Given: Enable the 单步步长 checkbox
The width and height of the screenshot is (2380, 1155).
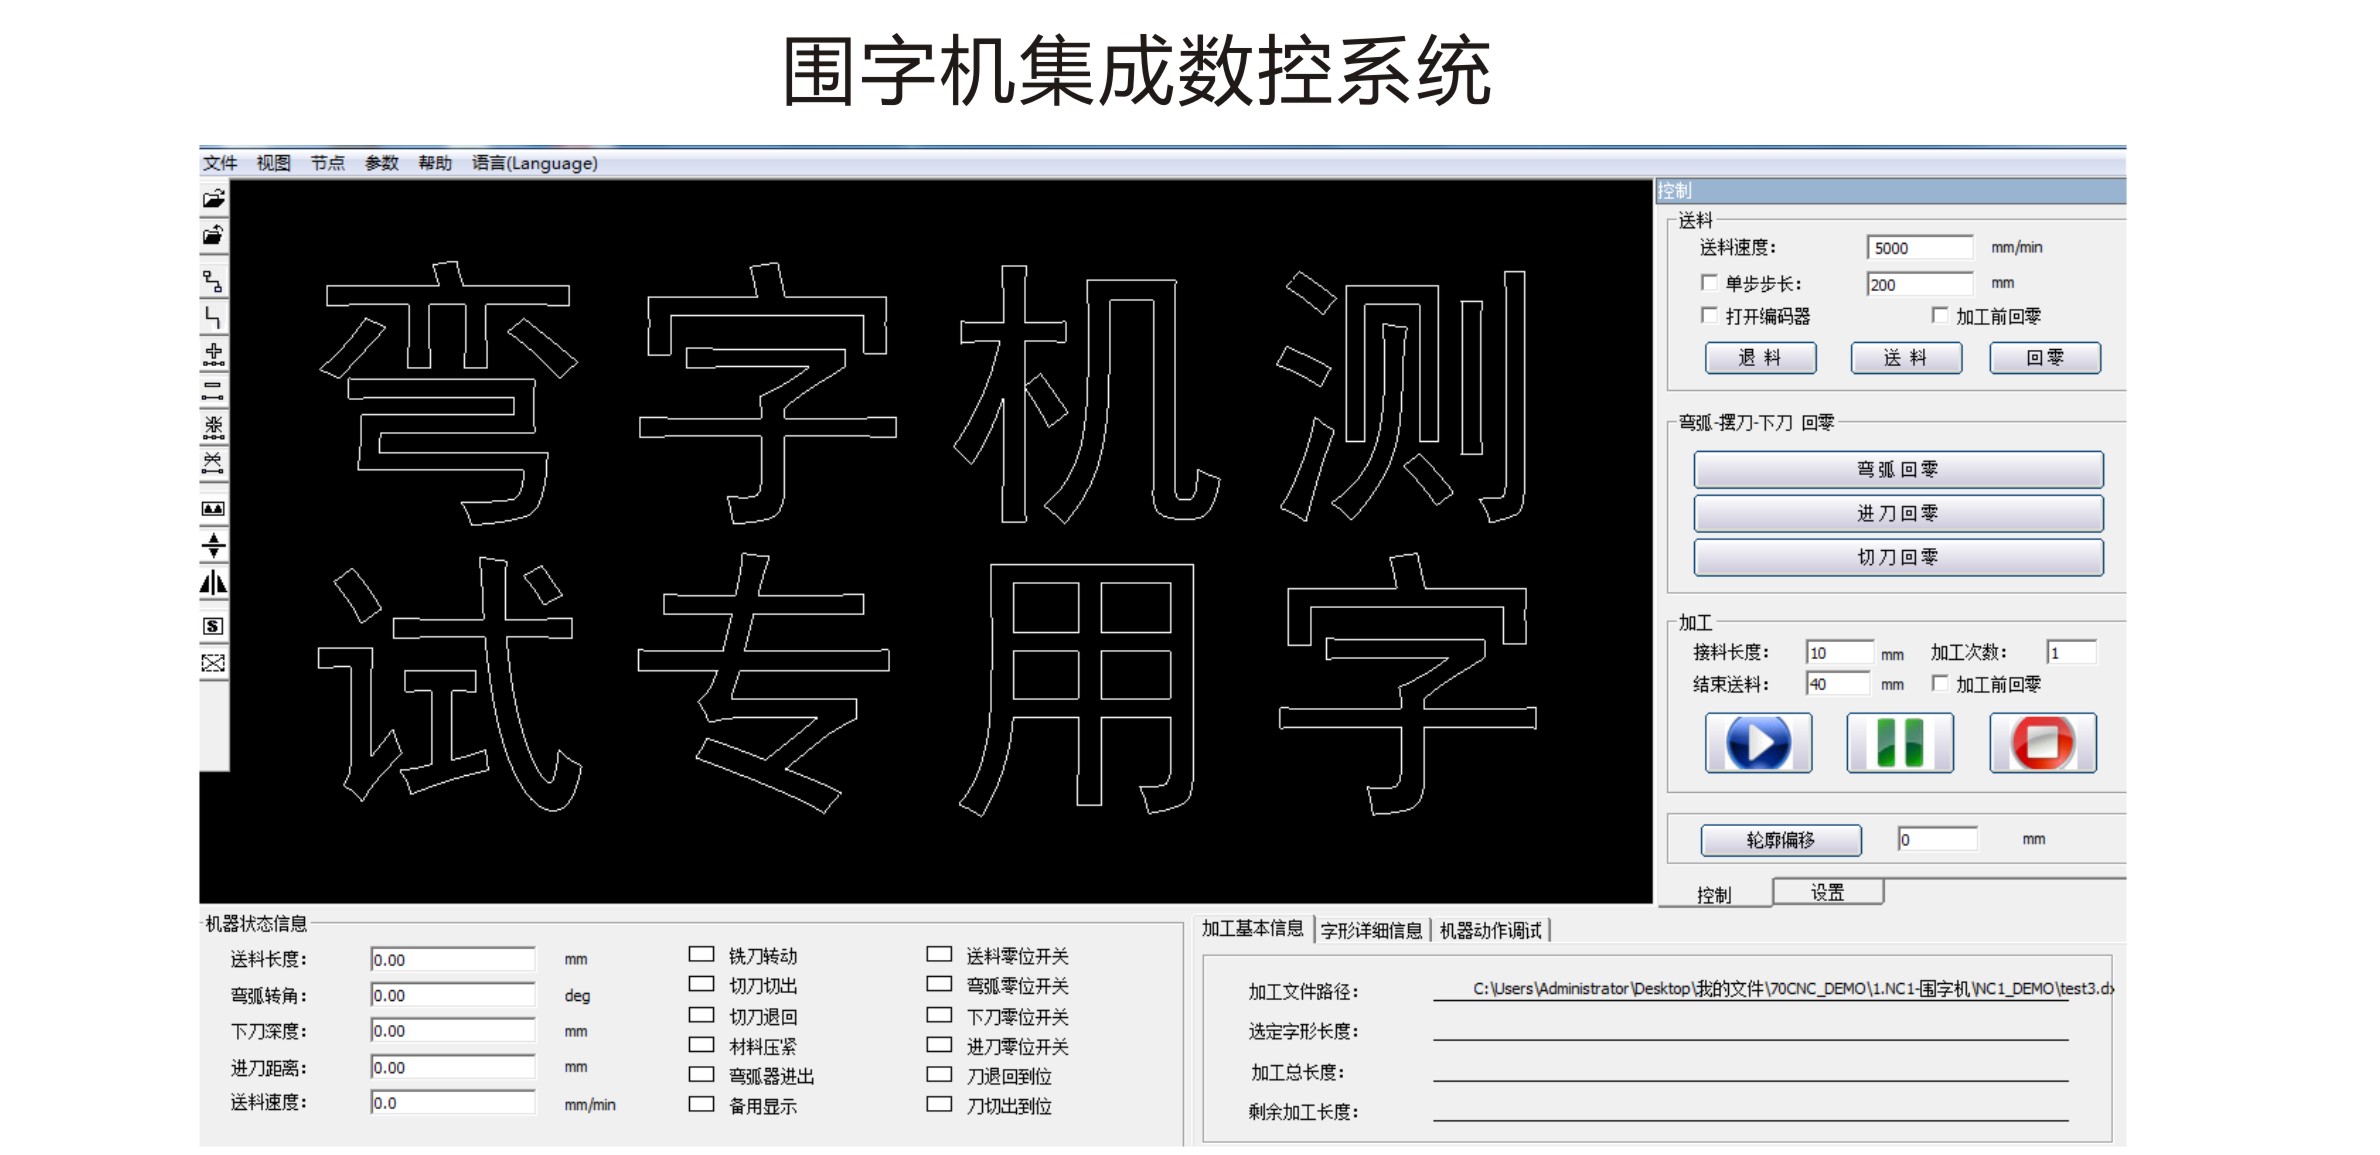Looking at the screenshot, I should (1709, 283).
